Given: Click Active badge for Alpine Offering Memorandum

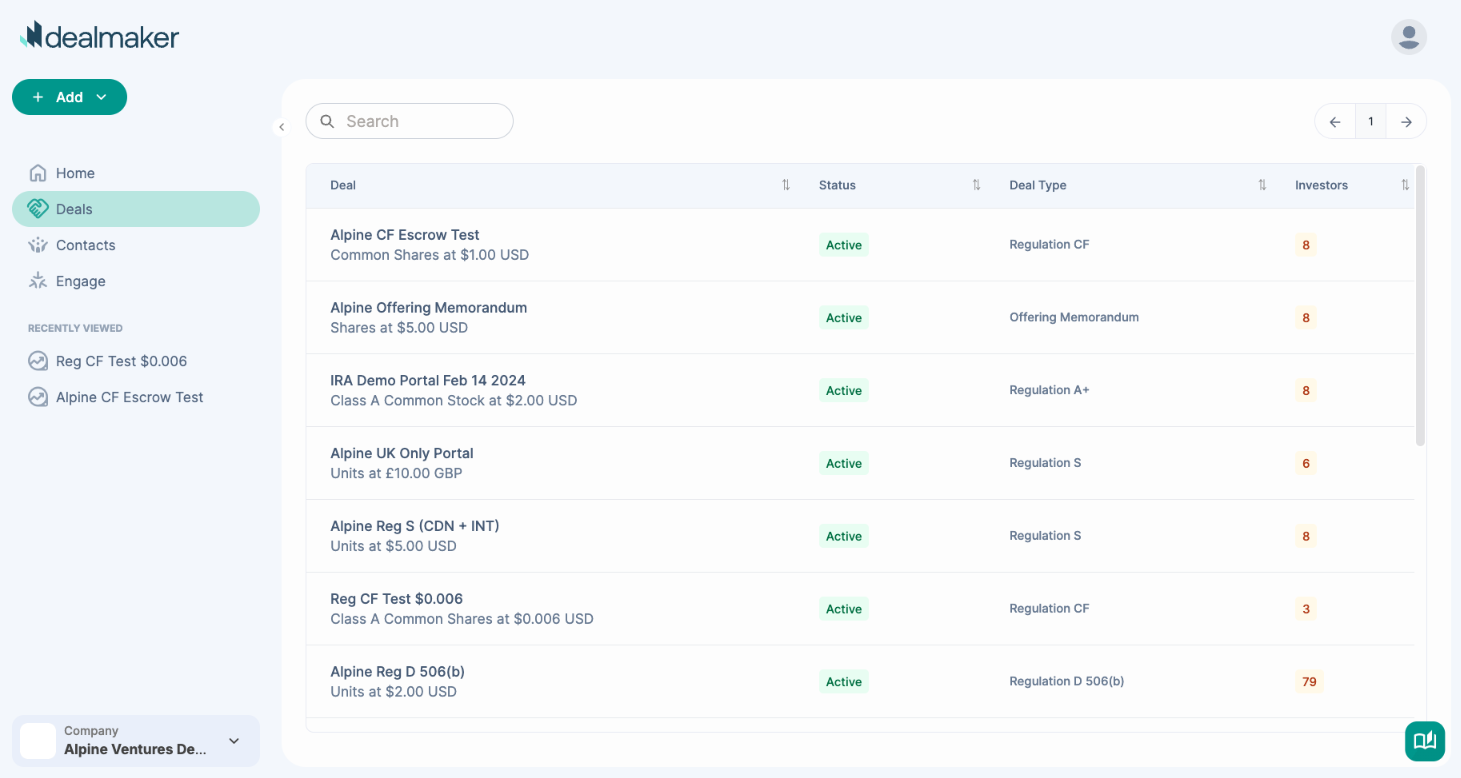Looking at the screenshot, I should tap(844, 318).
